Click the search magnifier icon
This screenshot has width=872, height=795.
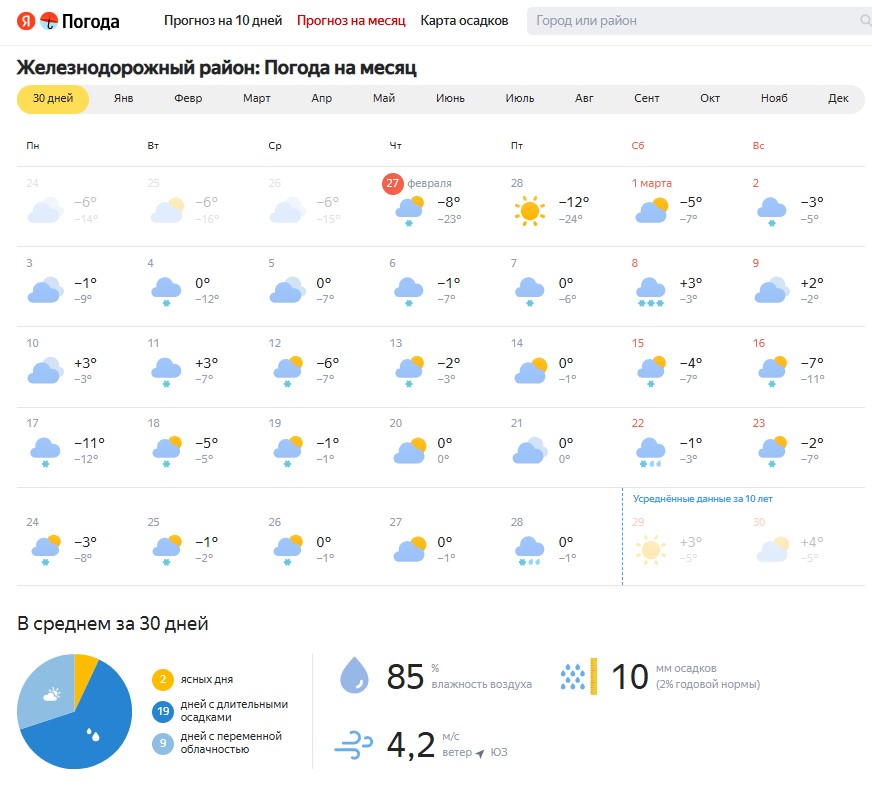[x=865, y=21]
